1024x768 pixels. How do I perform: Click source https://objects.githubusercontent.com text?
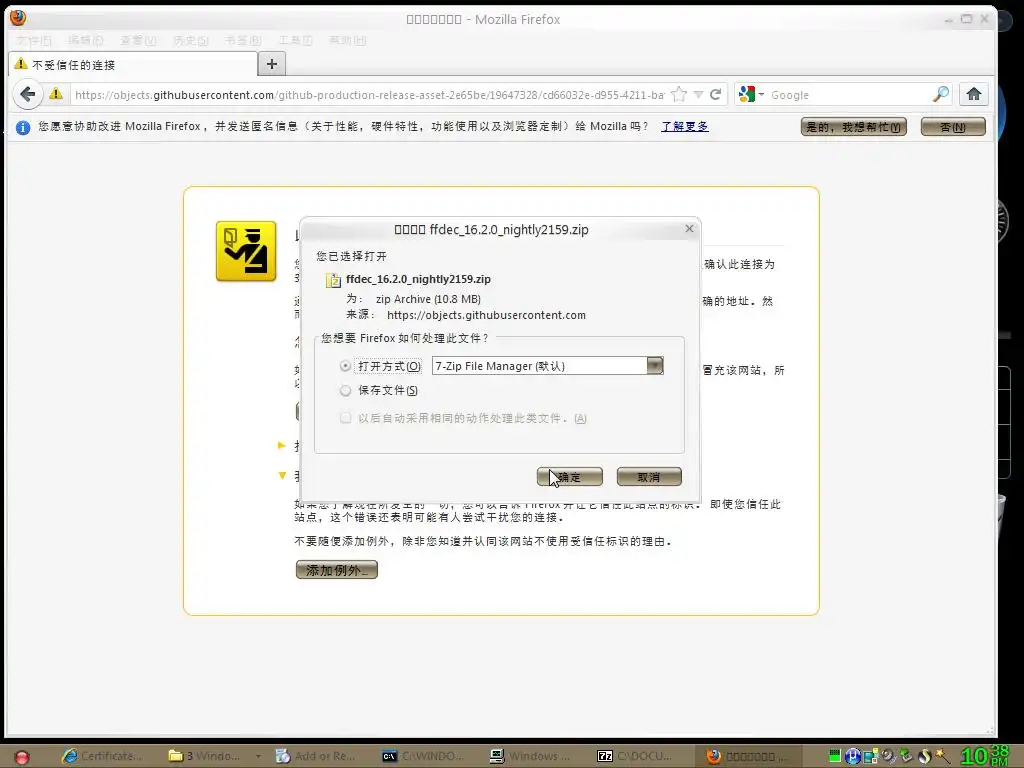[x=487, y=315]
